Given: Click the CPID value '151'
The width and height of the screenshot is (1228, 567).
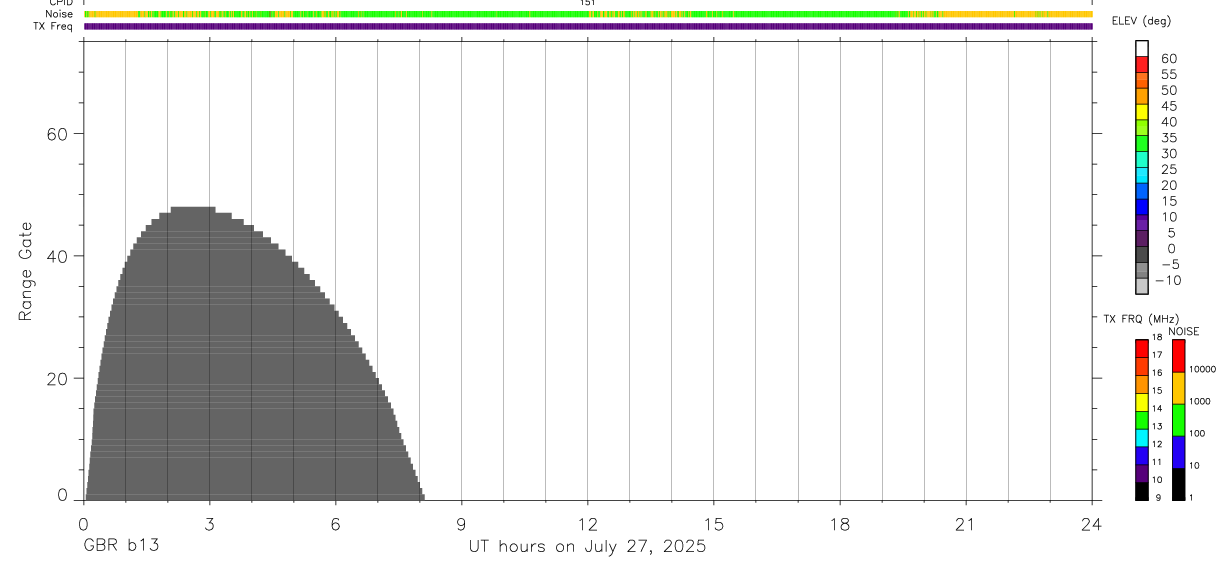Looking at the screenshot, I should click(x=588, y=3).
